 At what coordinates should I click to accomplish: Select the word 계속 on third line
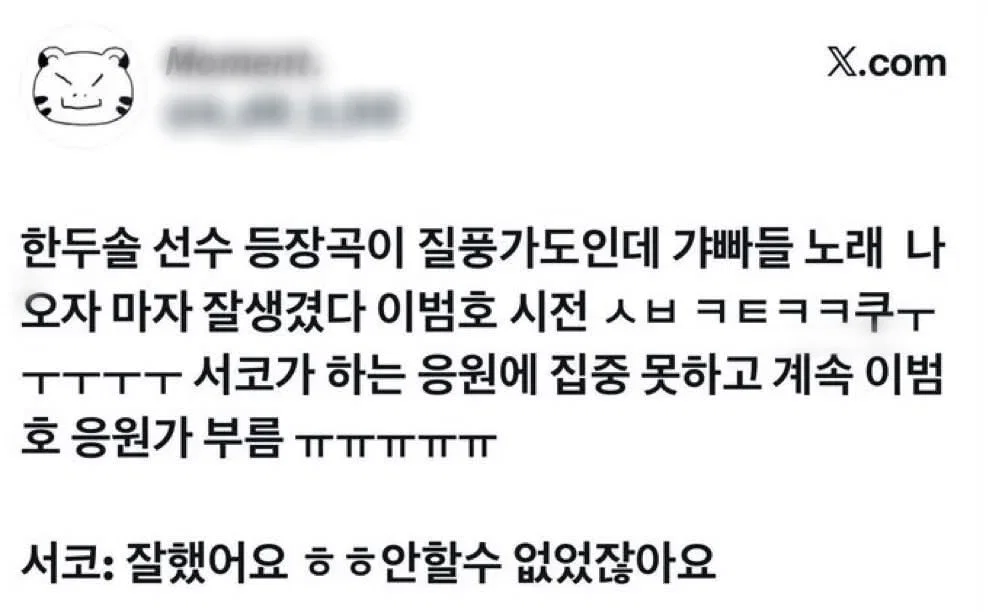pos(810,374)
